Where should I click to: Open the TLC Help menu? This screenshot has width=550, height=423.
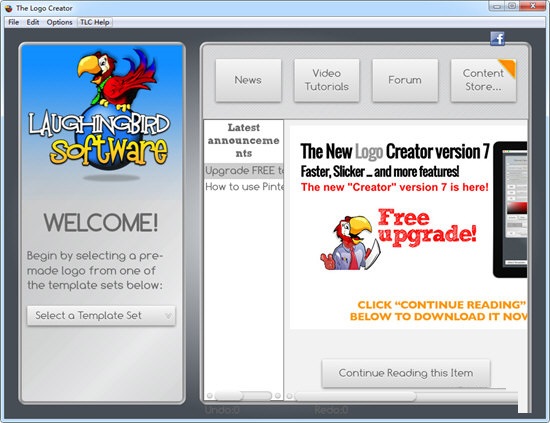point(95,22)
